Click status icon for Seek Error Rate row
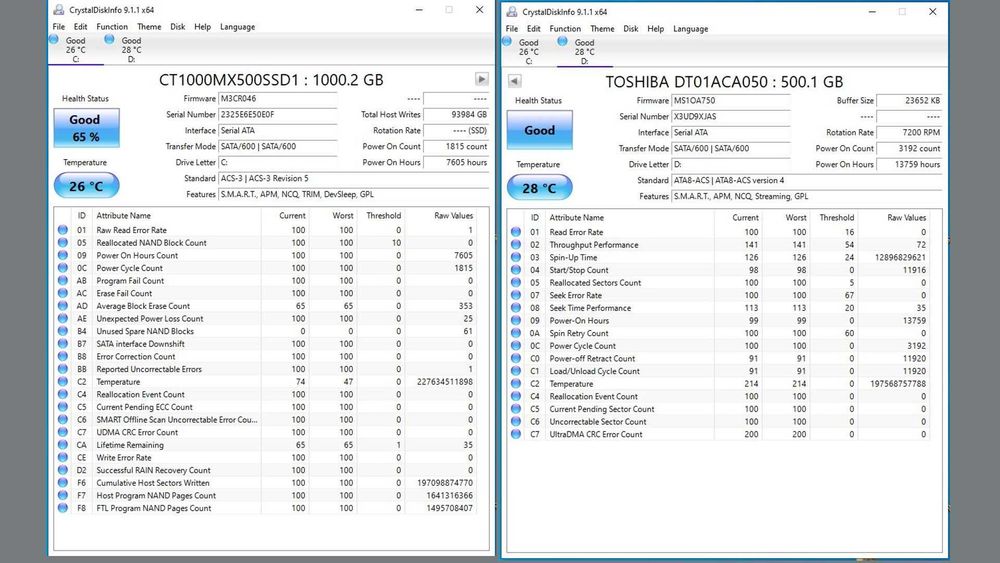This screenshot has width=1000, height=563. click(516, 295)
